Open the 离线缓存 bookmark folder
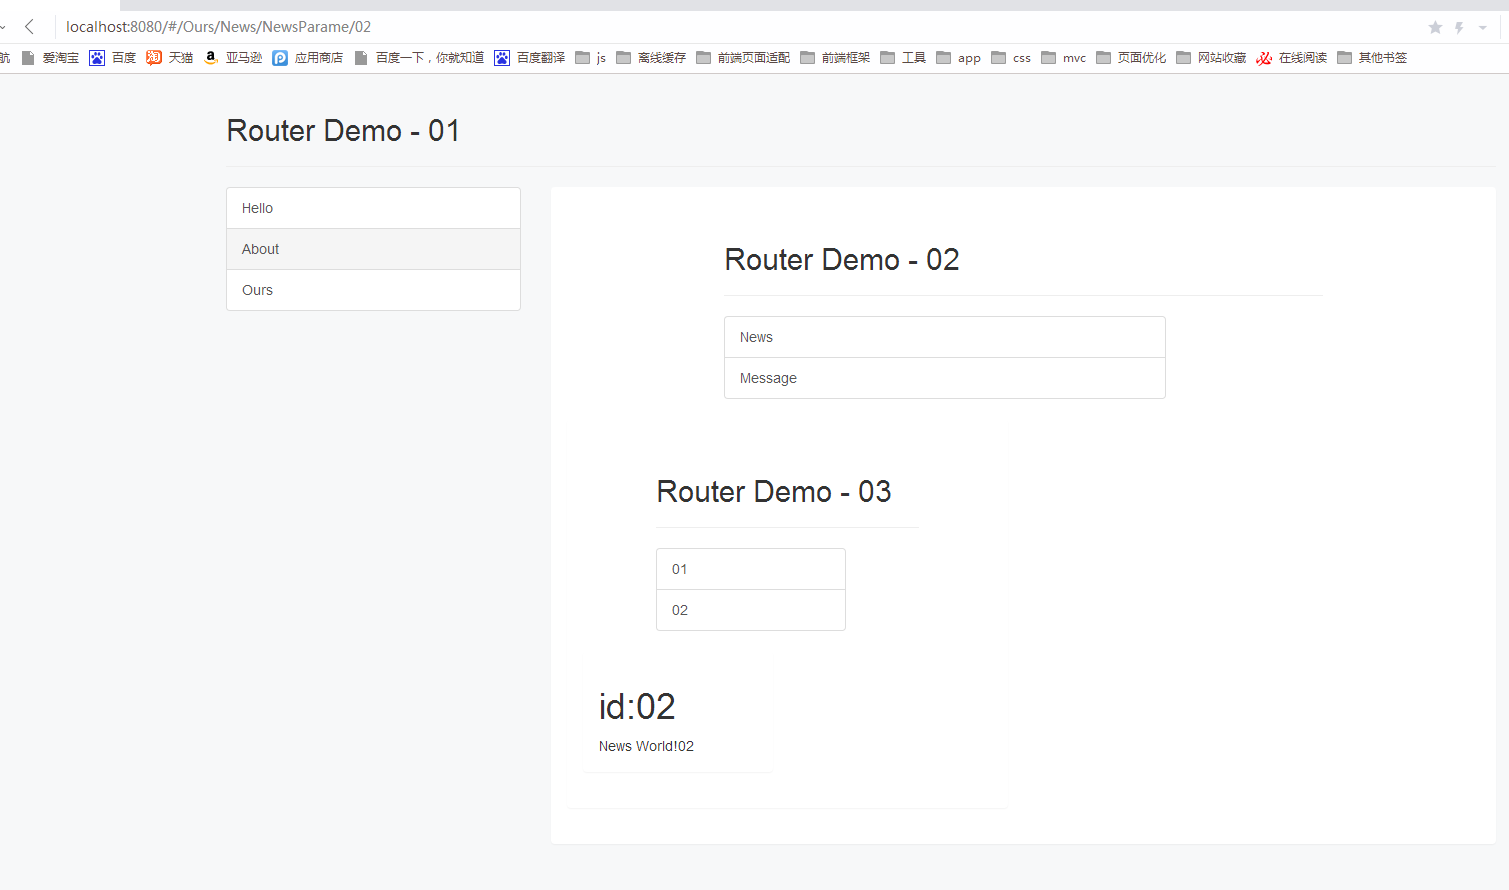 coord(651,58)
